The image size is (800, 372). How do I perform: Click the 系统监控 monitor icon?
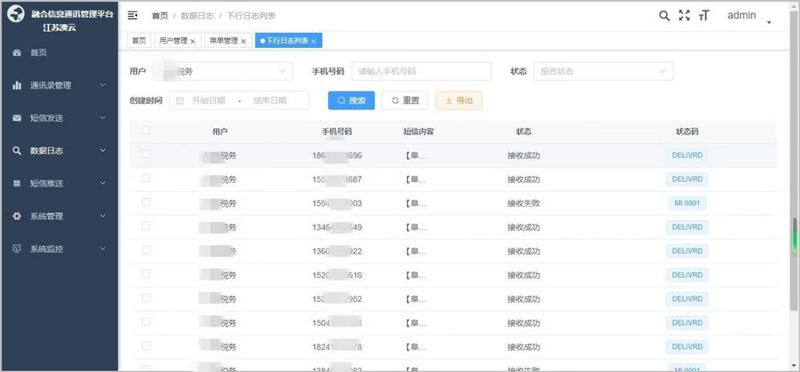tap(17, 249)
